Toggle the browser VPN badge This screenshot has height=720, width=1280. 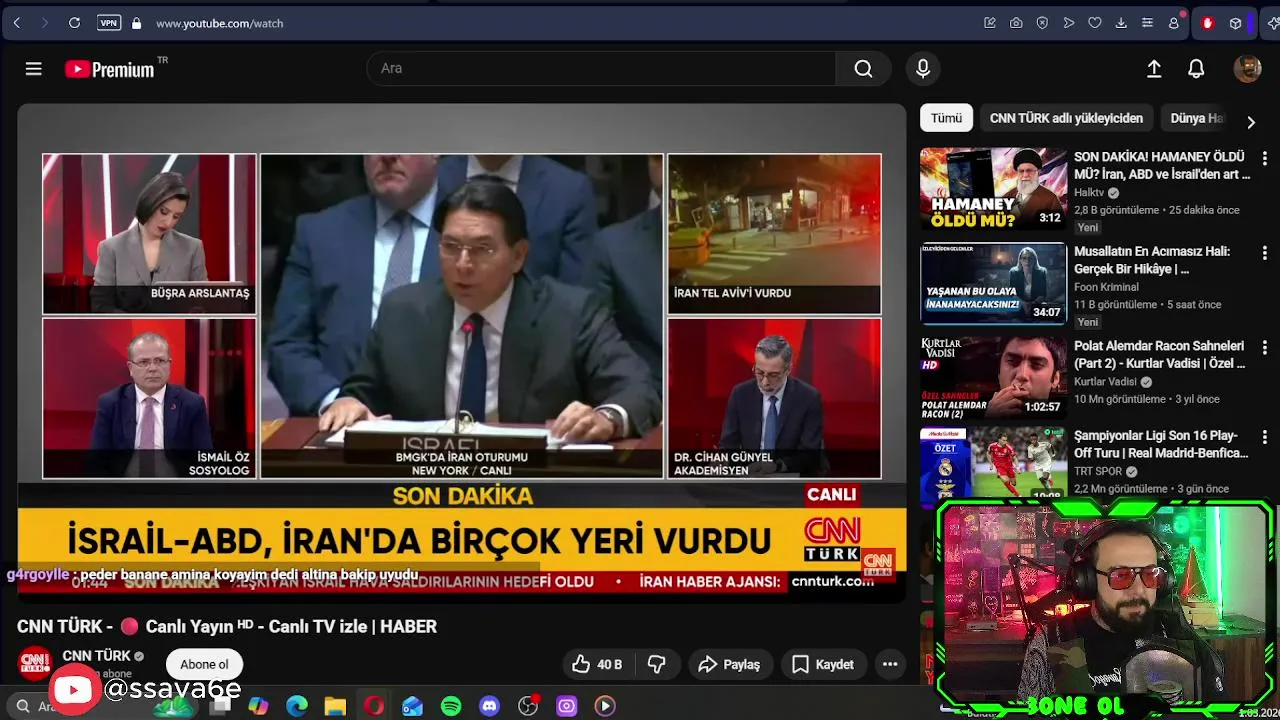pos(109,23)
